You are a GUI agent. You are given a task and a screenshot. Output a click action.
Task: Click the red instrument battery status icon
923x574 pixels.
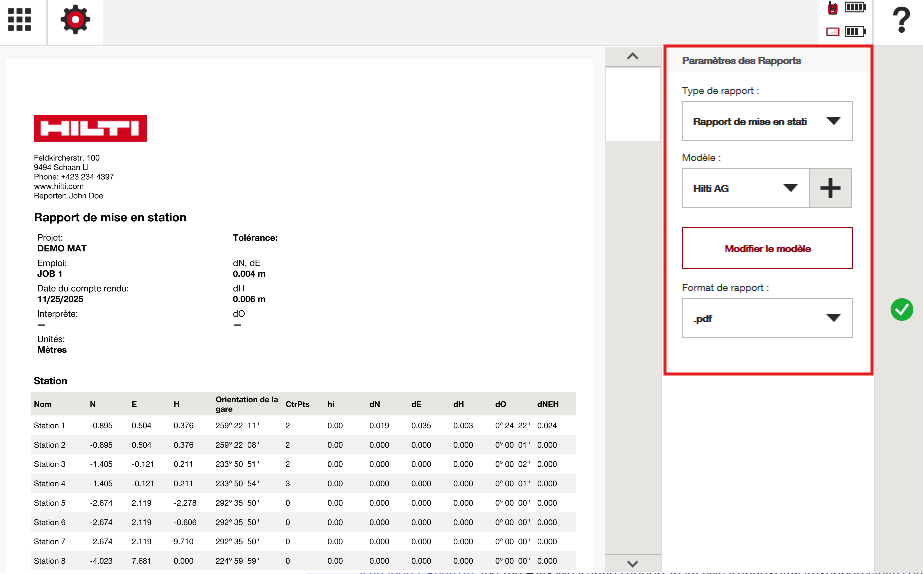832,8
